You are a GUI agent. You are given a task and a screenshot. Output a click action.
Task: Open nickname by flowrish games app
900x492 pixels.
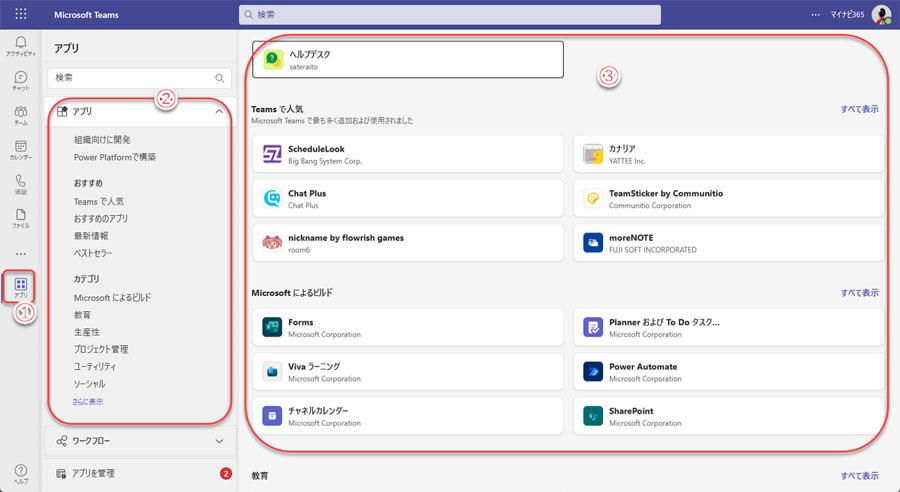(x=408, y=243)
